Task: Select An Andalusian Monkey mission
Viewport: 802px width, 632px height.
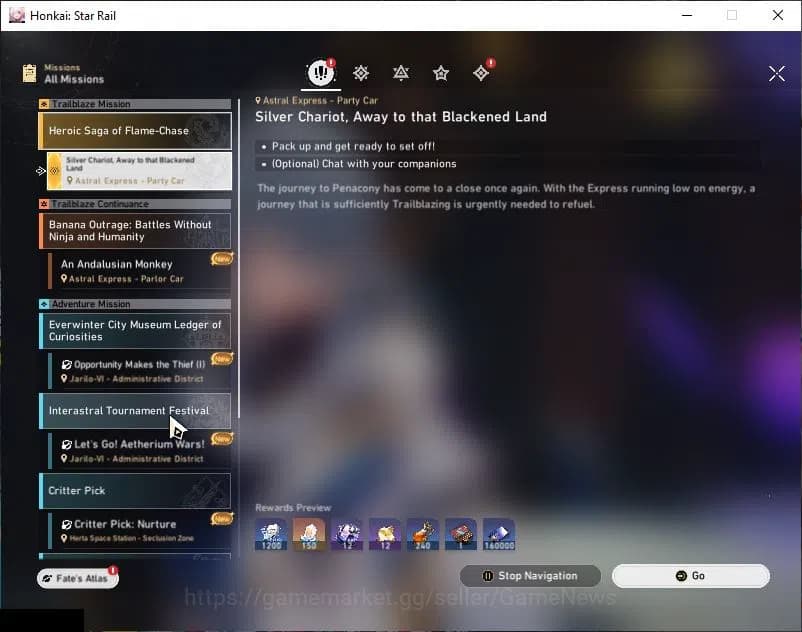Action: (x=139, y=271)
